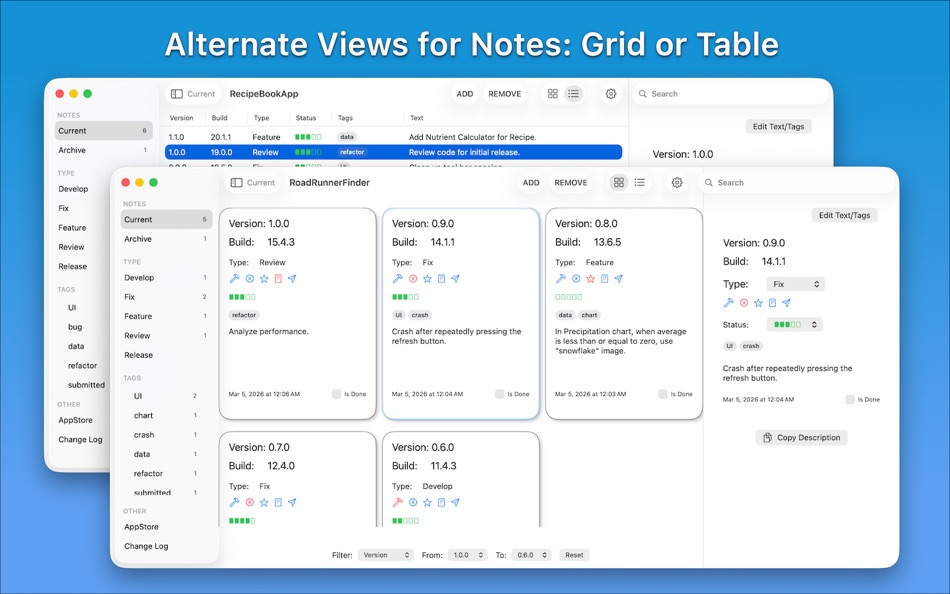Image resolution: width=950 pixels, height=594 pixels.
Task: Click the Copy Description button
Action: 801,437
